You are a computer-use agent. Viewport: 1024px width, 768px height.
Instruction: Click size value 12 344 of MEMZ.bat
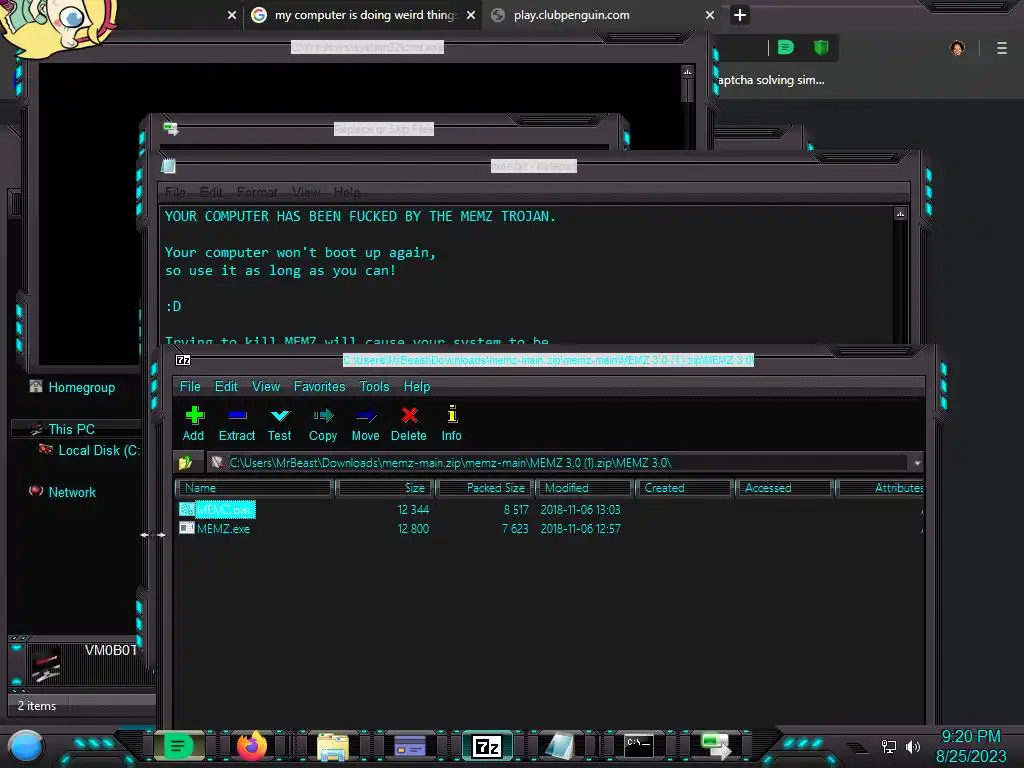(x=413, y=509)
